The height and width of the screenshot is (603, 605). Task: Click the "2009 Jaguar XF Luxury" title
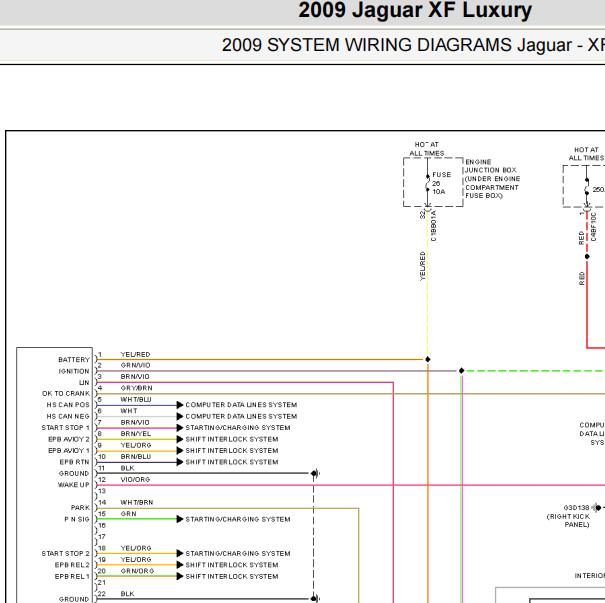[415, 10]
